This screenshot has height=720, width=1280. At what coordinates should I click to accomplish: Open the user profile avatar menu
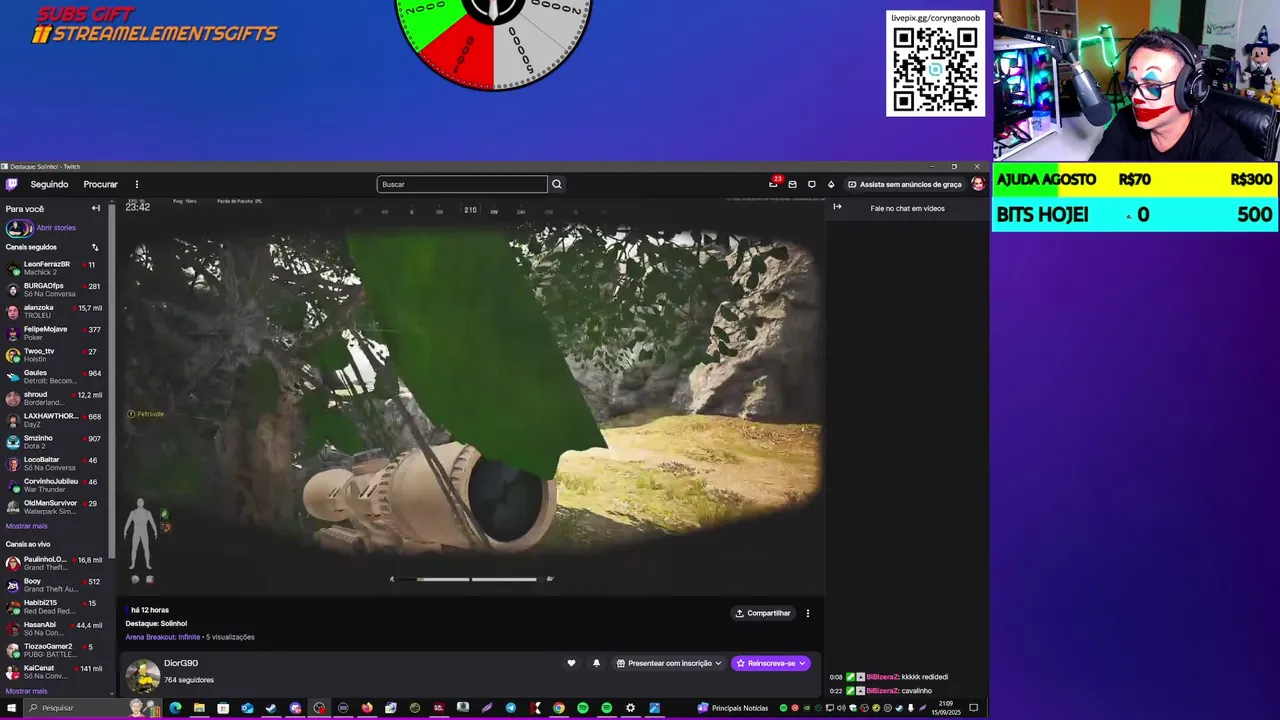coord(977,184)
